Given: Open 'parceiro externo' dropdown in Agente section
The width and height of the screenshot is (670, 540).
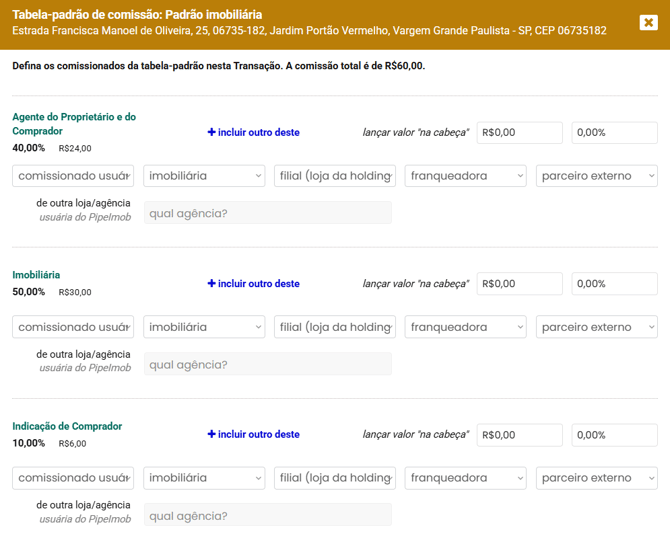Looking at the screenshot, I should pyautogui.click(x=597, y=176).
